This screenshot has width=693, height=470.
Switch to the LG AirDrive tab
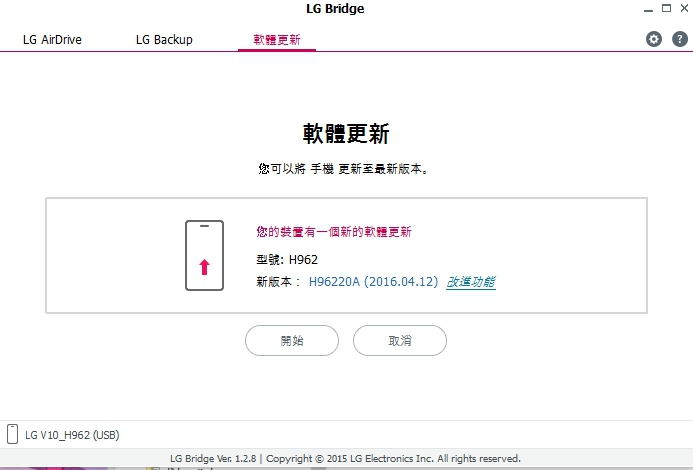coord(52,39)
